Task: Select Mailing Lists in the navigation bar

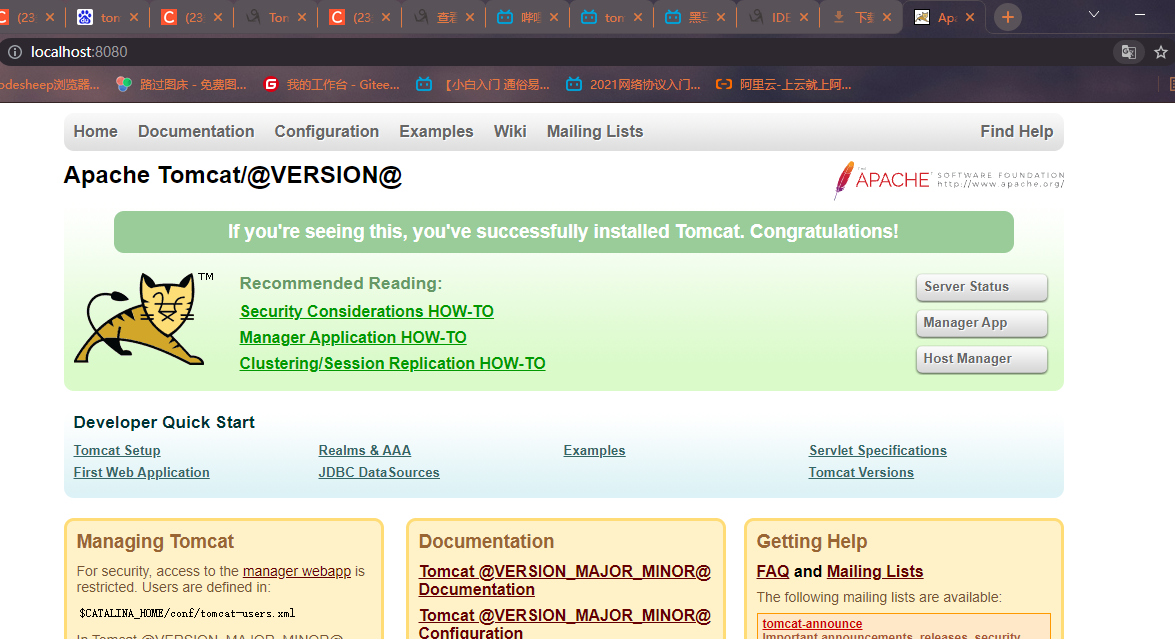Action: [x=594, y=132]
